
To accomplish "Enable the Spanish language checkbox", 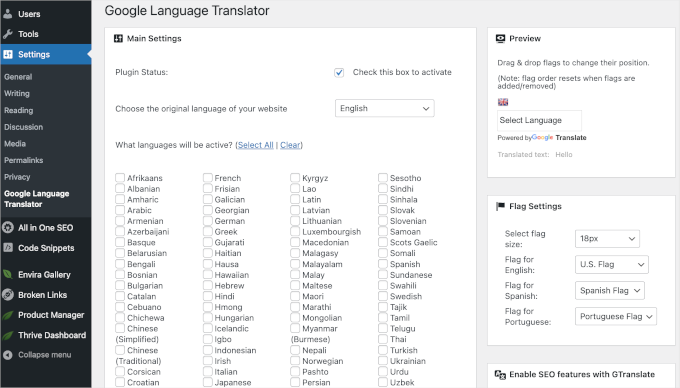I will [382, 264].
